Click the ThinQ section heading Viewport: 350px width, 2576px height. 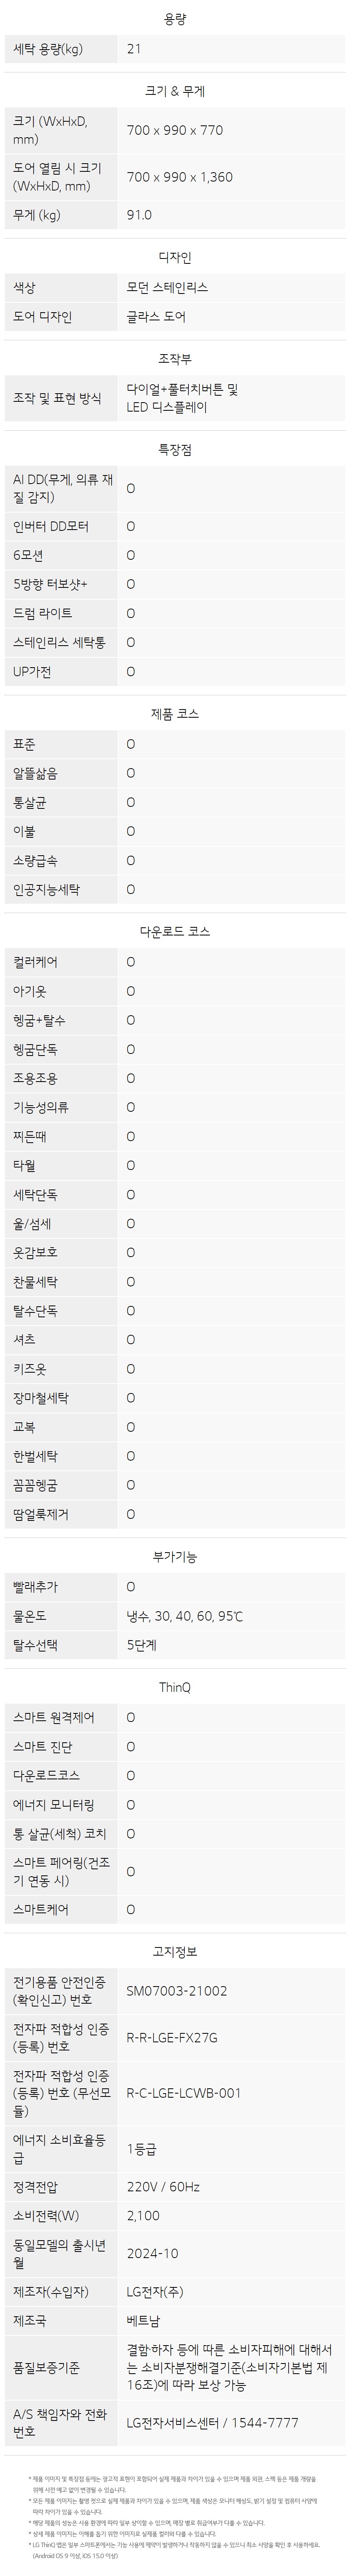click(x=175, y=1687)
